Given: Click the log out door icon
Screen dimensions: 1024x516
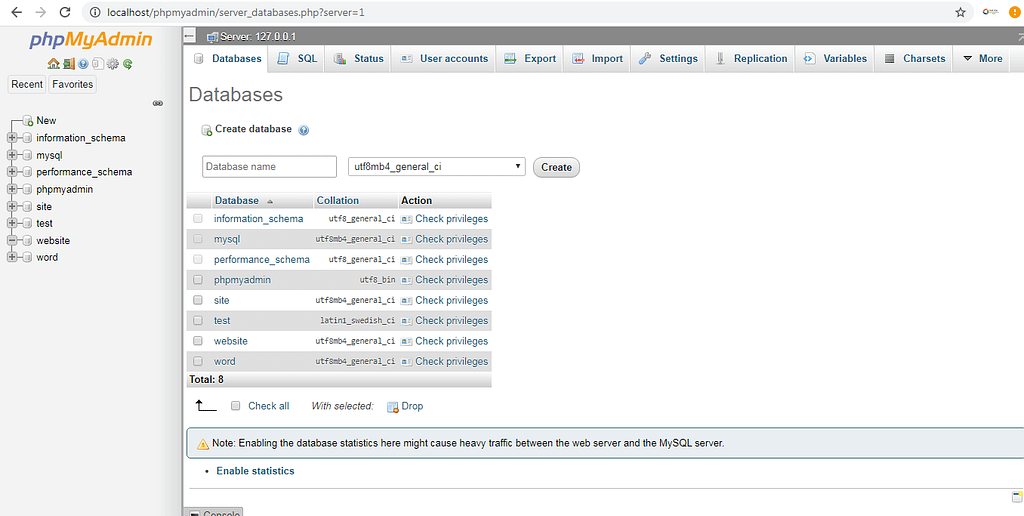Looking at the screenshot, I should tap(69, 64).
